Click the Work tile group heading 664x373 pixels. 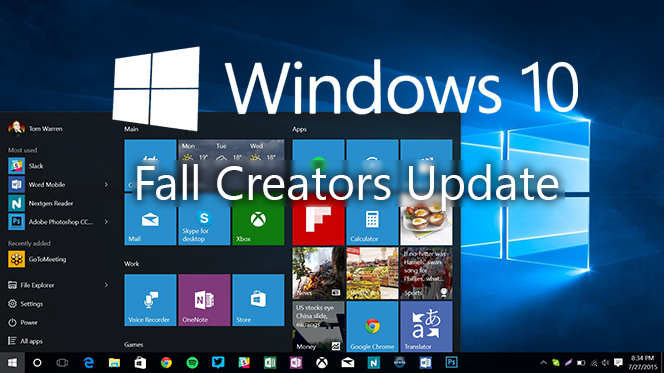point(132,264)
